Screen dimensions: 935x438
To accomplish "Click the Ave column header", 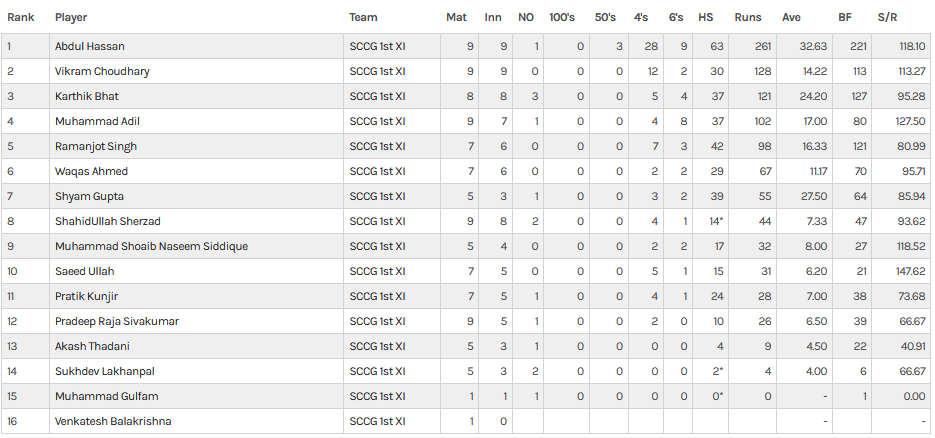I will tap(791, 17).
